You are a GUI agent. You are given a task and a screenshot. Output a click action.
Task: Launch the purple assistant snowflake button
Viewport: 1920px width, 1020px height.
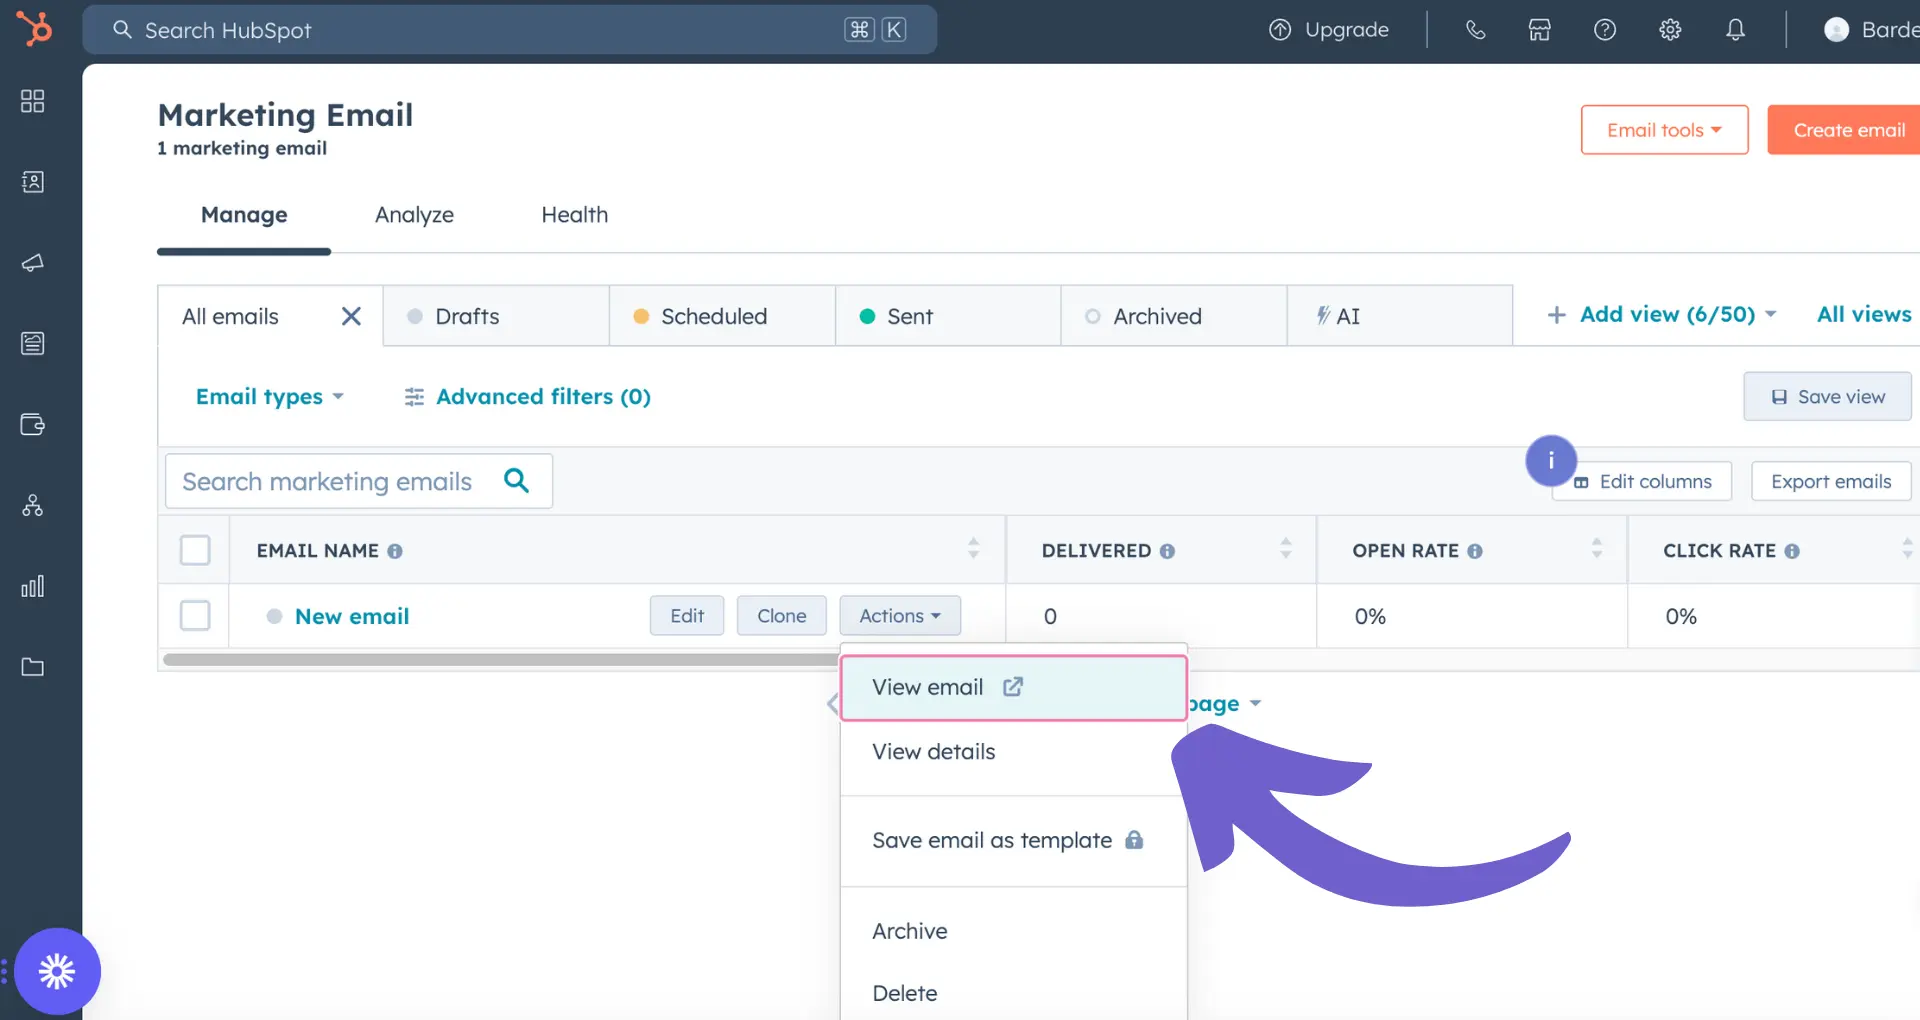tap(57, 971)
